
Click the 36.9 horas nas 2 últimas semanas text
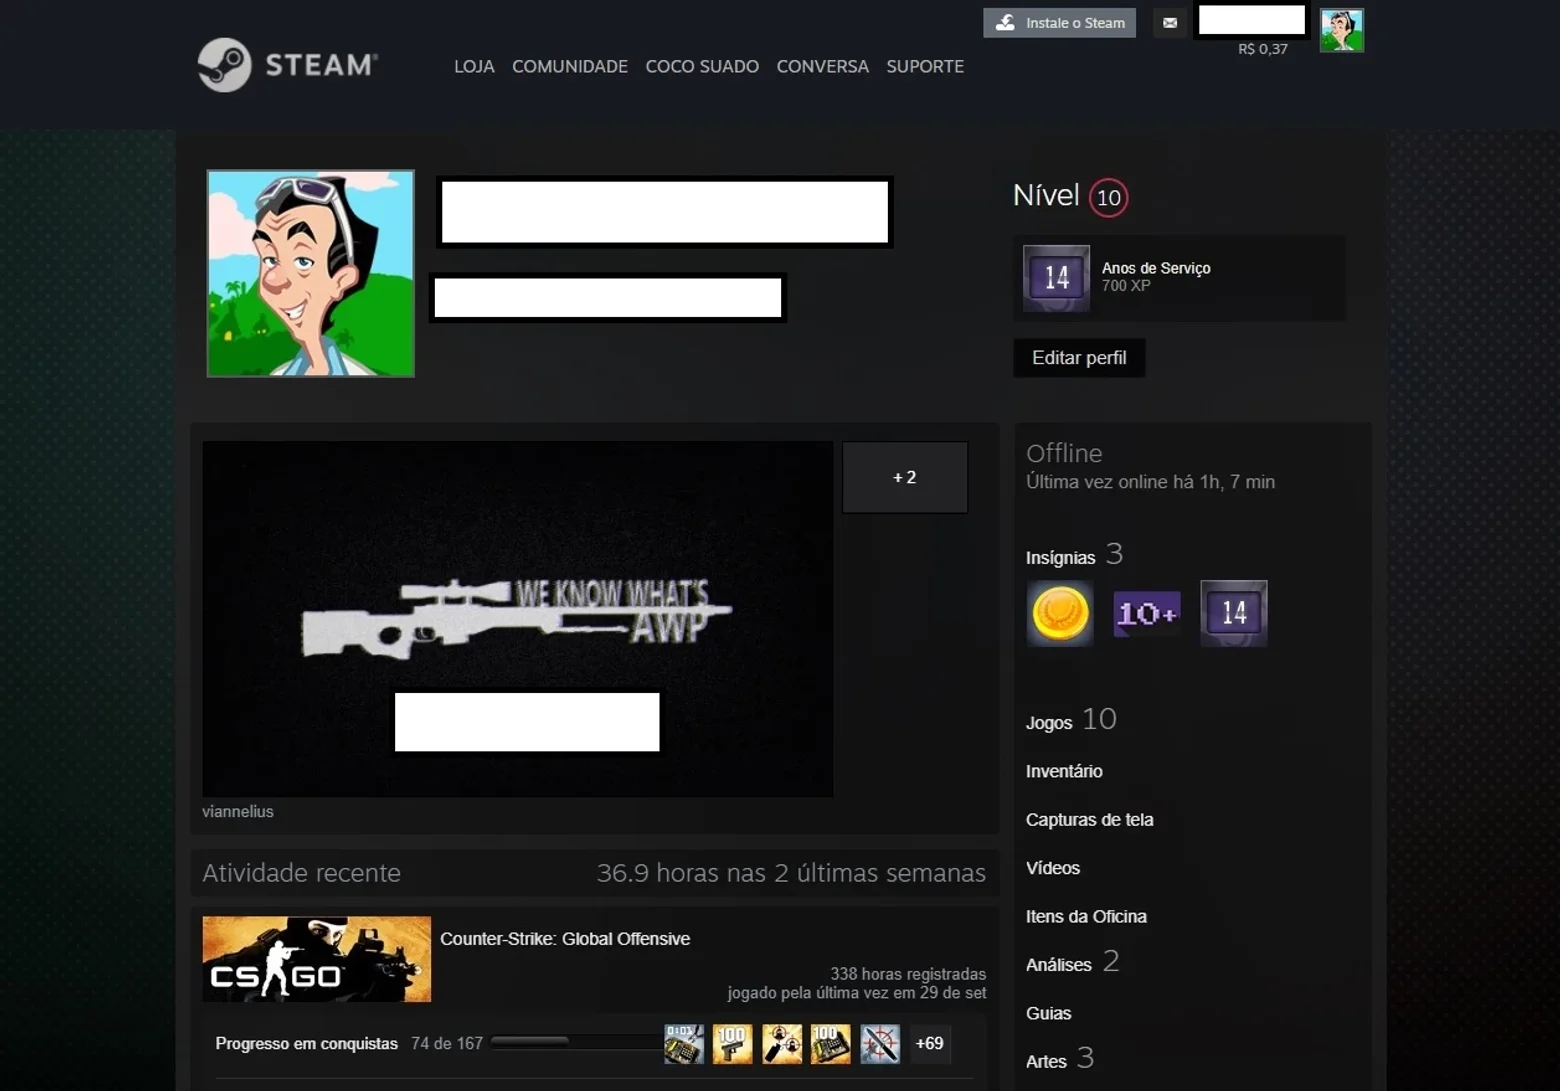pyautogui.click(x=791, y=873)
